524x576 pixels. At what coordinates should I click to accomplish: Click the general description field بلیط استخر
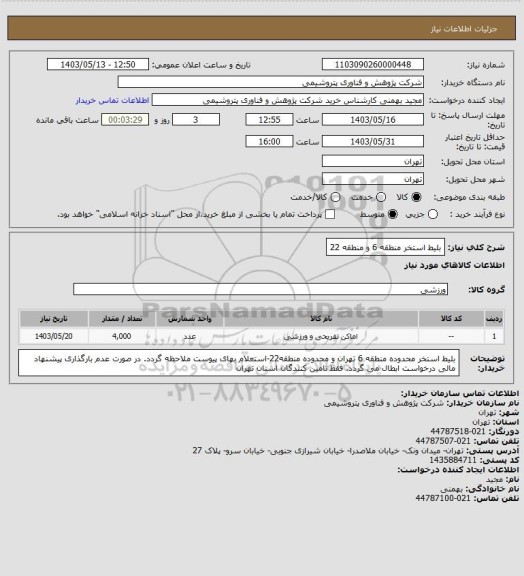[x=385, y=247]
